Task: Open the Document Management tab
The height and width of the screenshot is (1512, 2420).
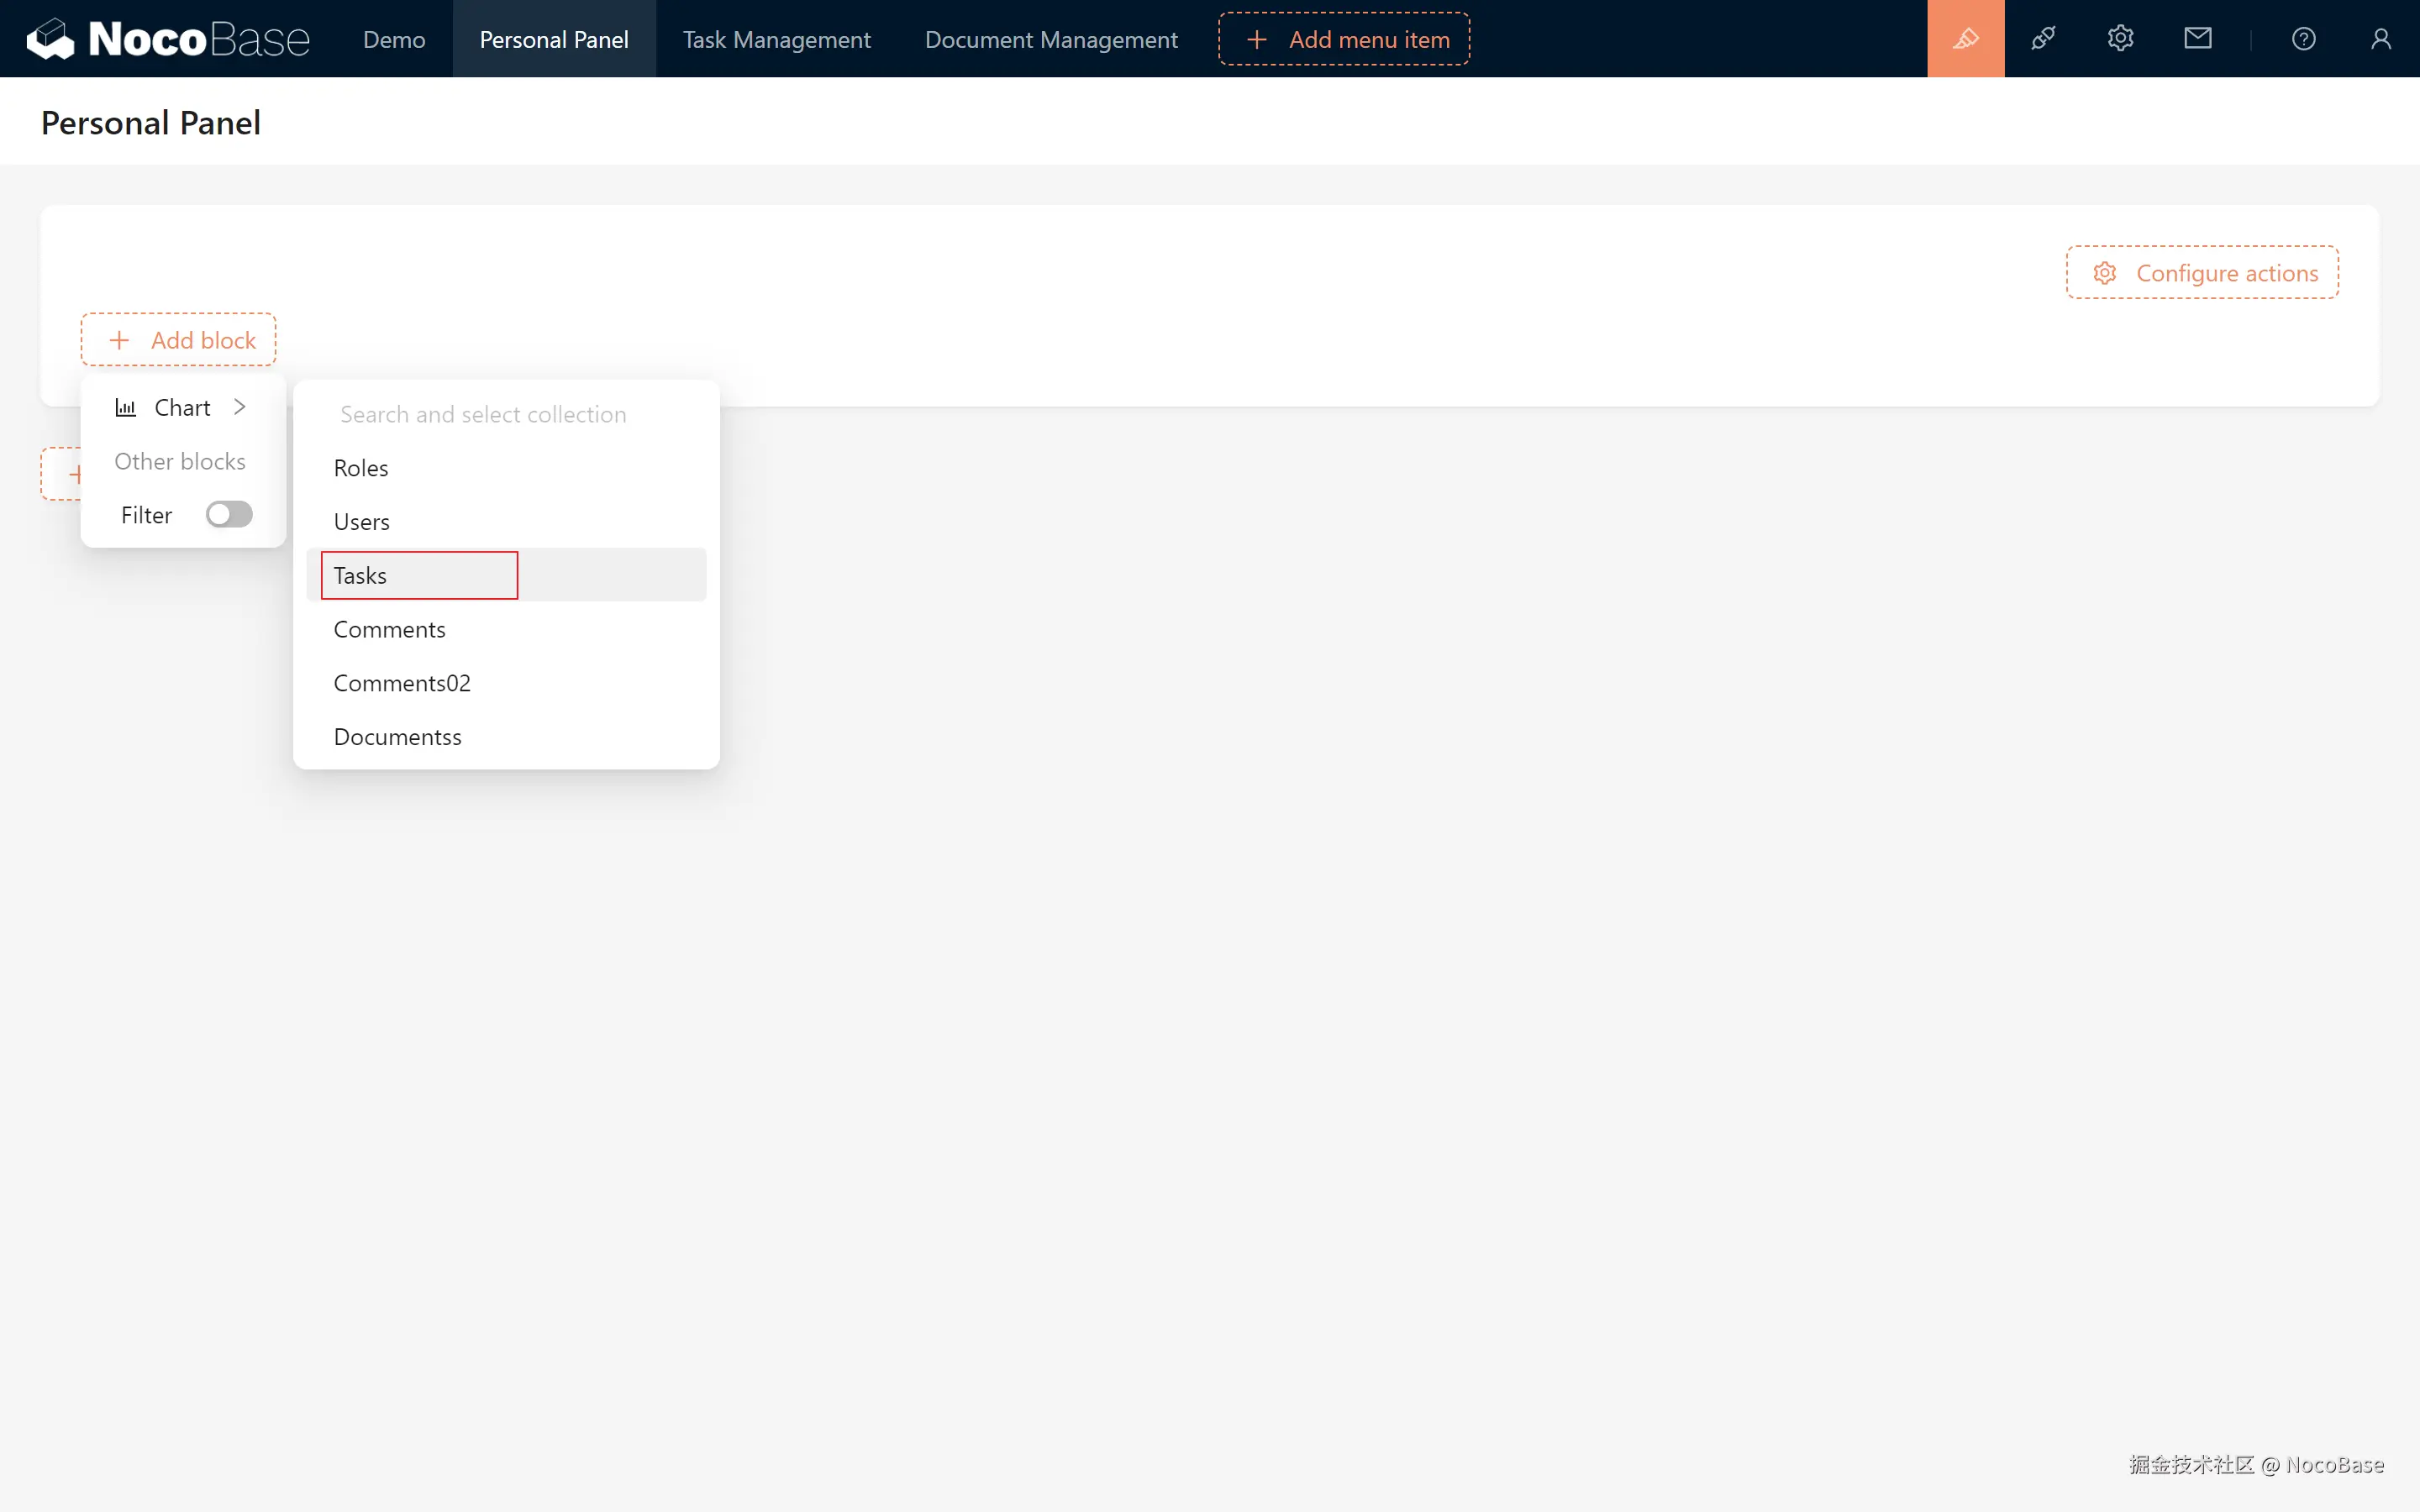Action: [1051, 39]
